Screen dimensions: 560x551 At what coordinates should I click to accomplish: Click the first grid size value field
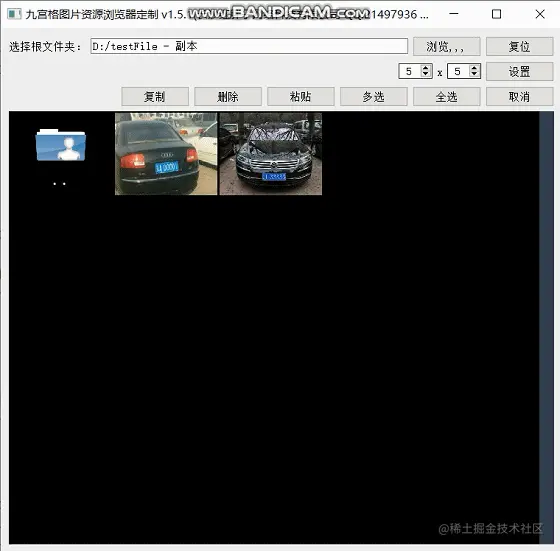tap(409, 71)
